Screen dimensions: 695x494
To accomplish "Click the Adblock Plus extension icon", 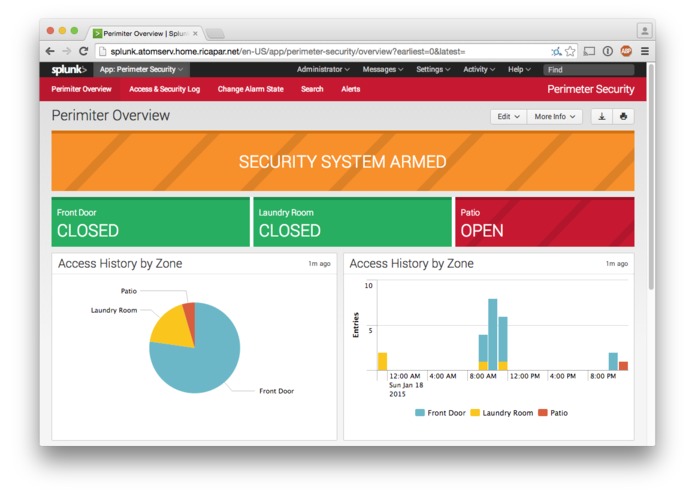I will pos(626,51).
